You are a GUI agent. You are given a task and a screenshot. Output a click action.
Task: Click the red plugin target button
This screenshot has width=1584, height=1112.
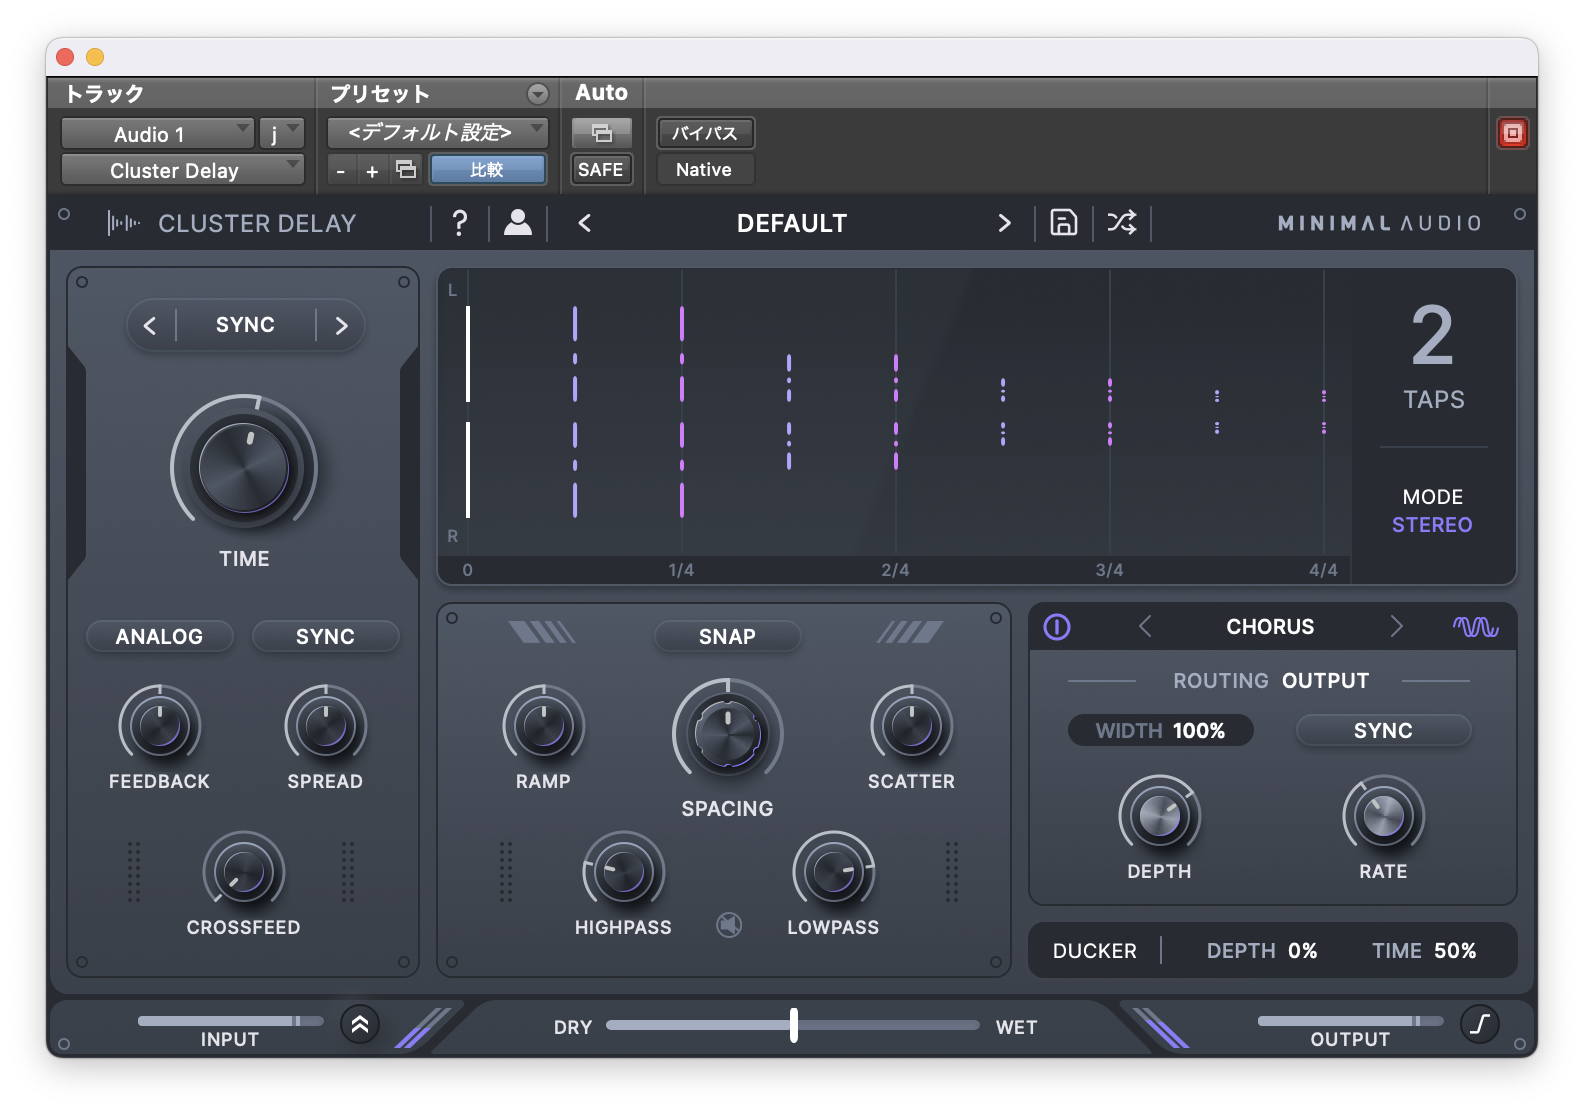(x=1512, y=133)
